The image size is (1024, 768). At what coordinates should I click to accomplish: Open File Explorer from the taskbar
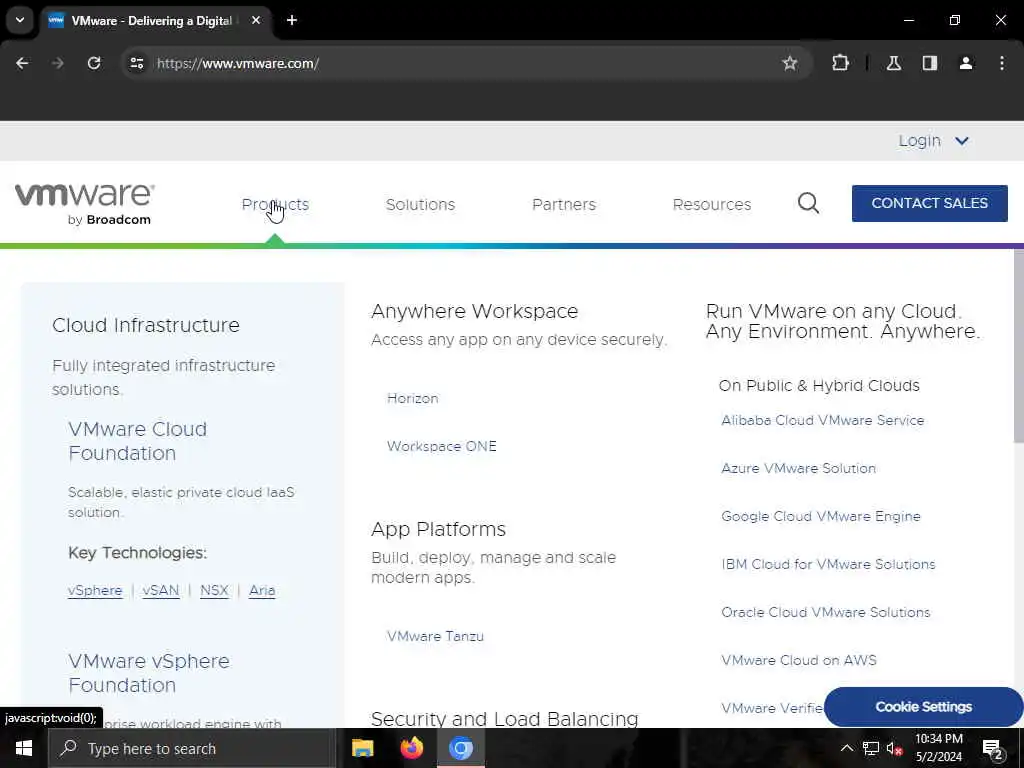pos(362,748)
